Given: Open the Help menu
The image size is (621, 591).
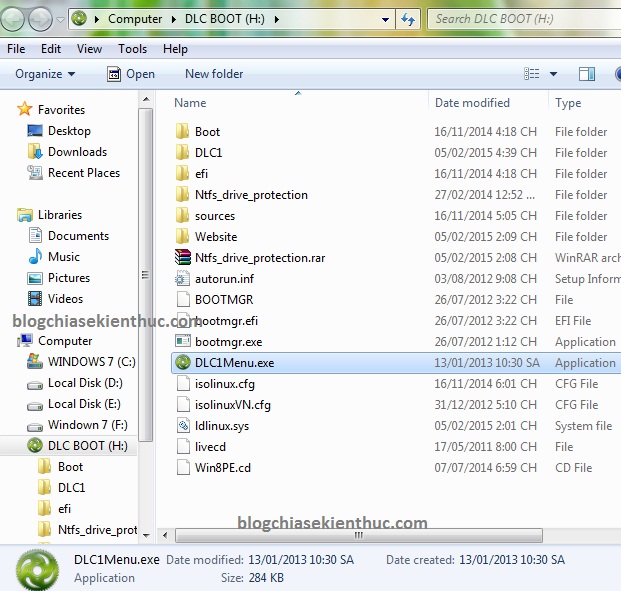Looking at the screenshot, I should click(175, 49).
